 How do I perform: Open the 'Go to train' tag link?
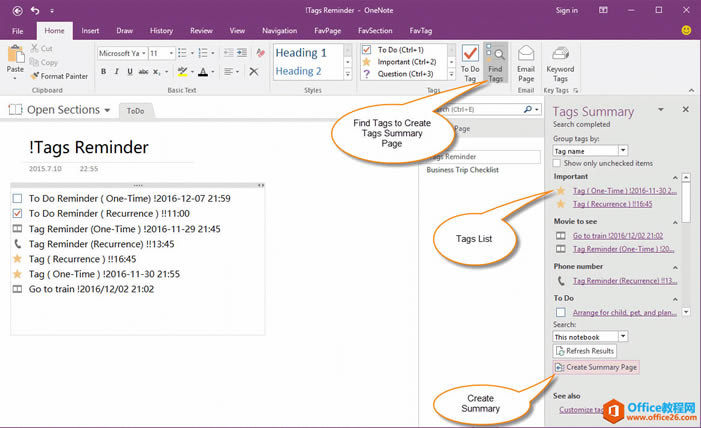pyautogui.click(x=617, y=236)
